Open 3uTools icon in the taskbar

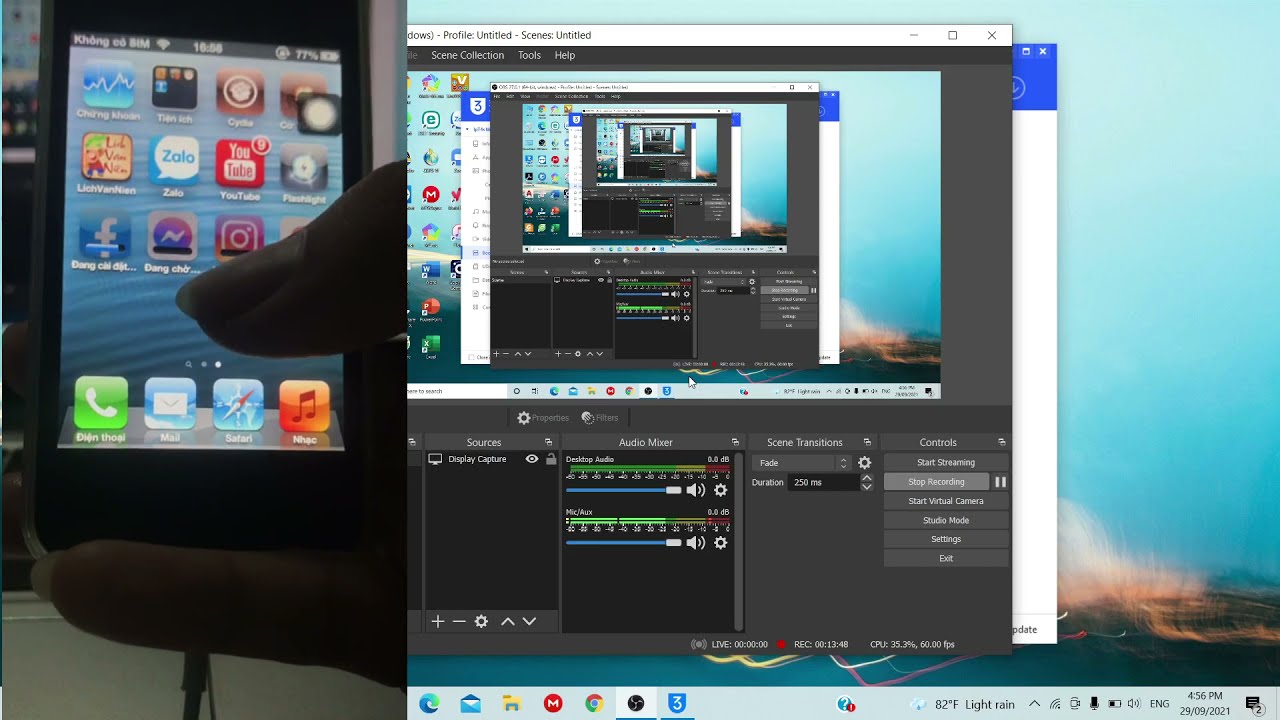(677, 704)
